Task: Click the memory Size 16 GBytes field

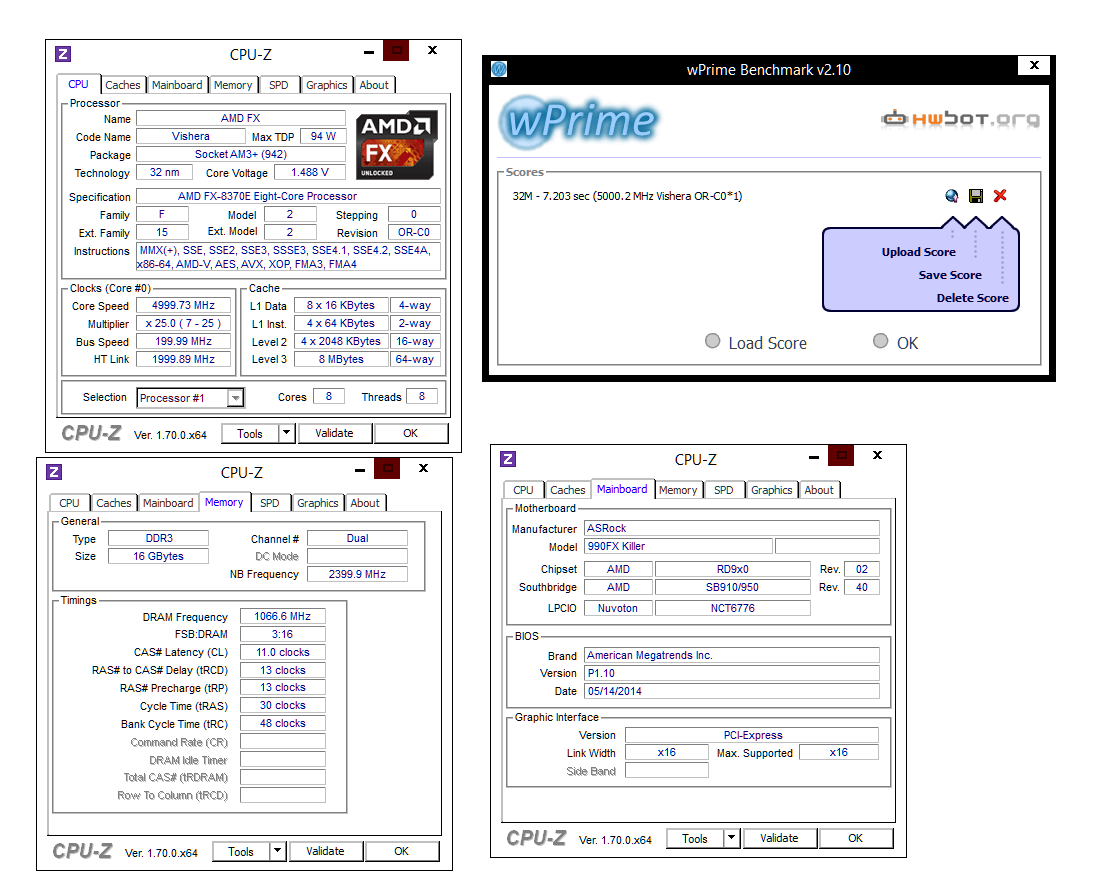Action: coord(158,556)
